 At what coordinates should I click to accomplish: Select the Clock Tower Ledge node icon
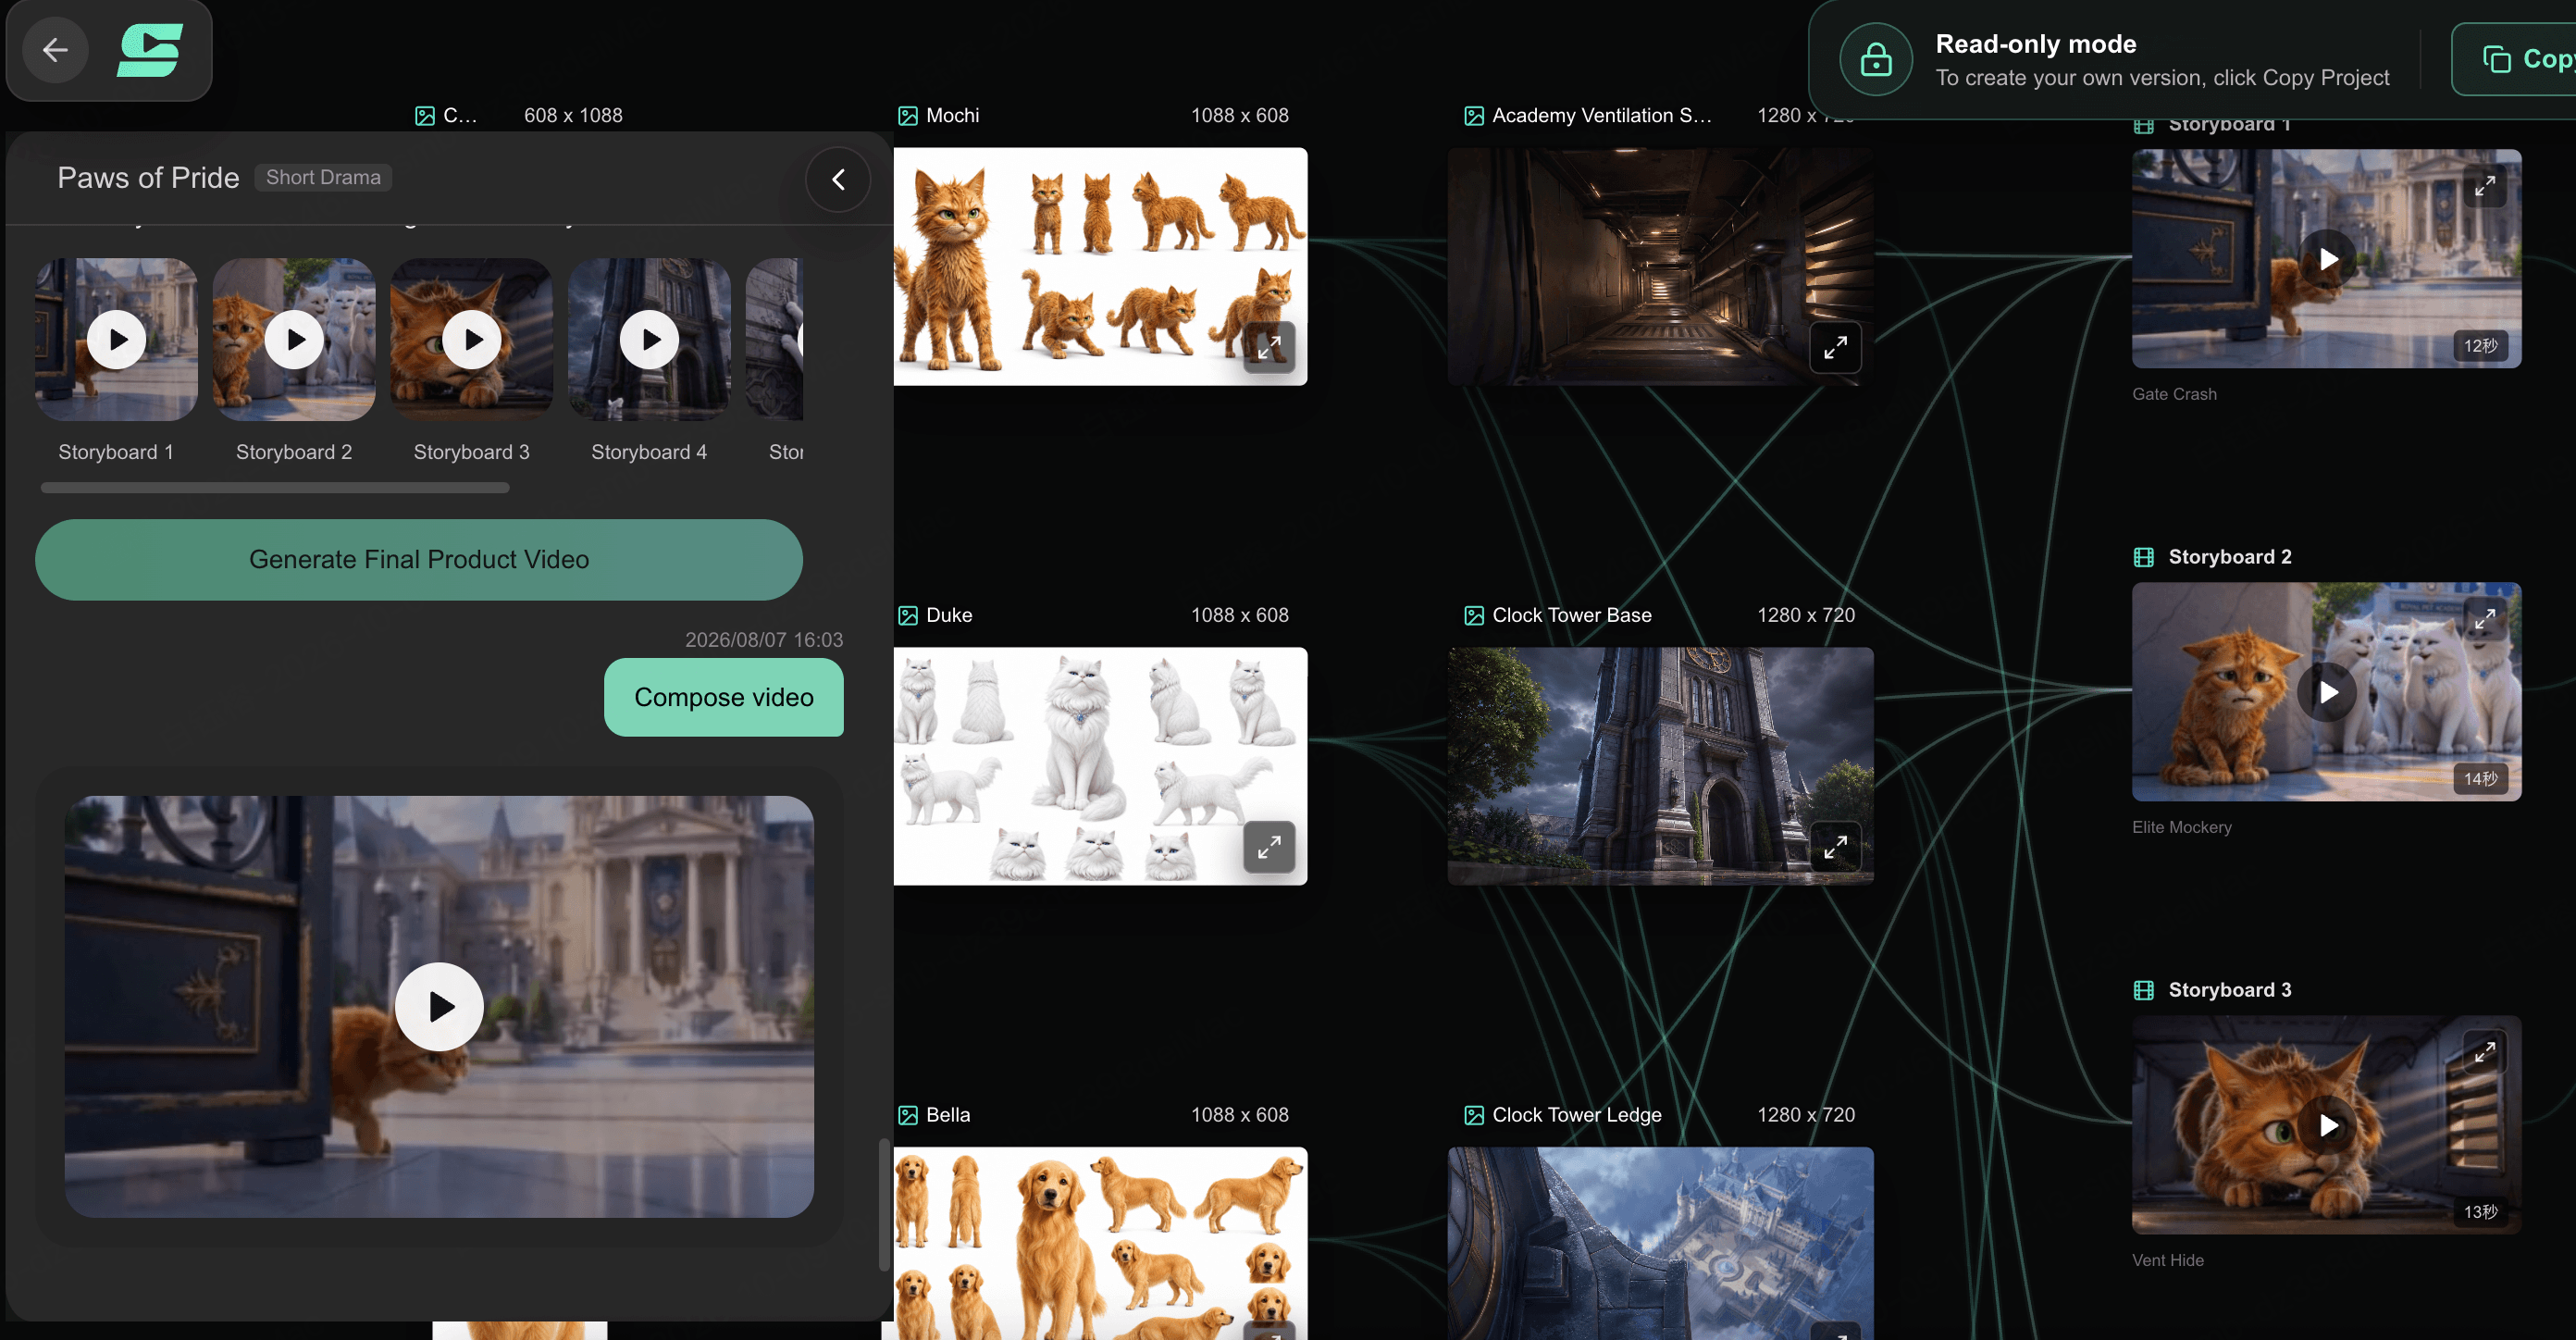point(1474,1115)
